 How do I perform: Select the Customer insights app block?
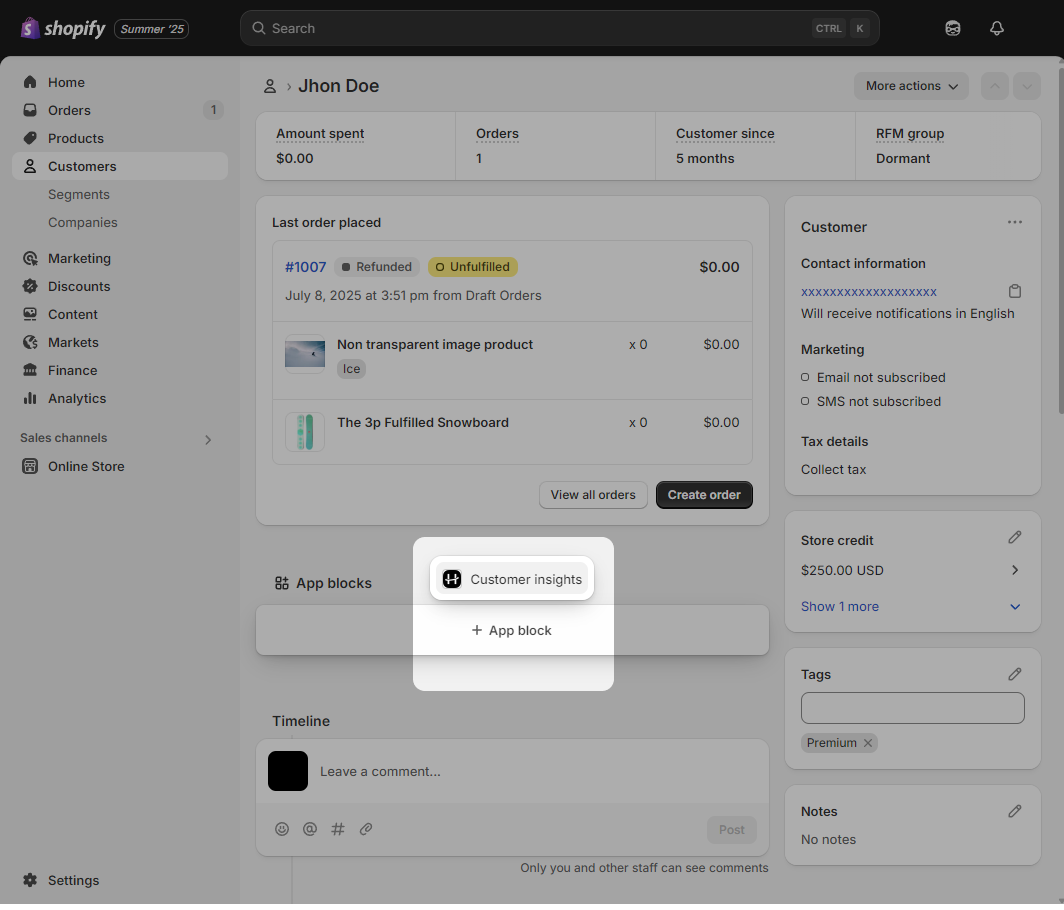click(x=512, y=579)
